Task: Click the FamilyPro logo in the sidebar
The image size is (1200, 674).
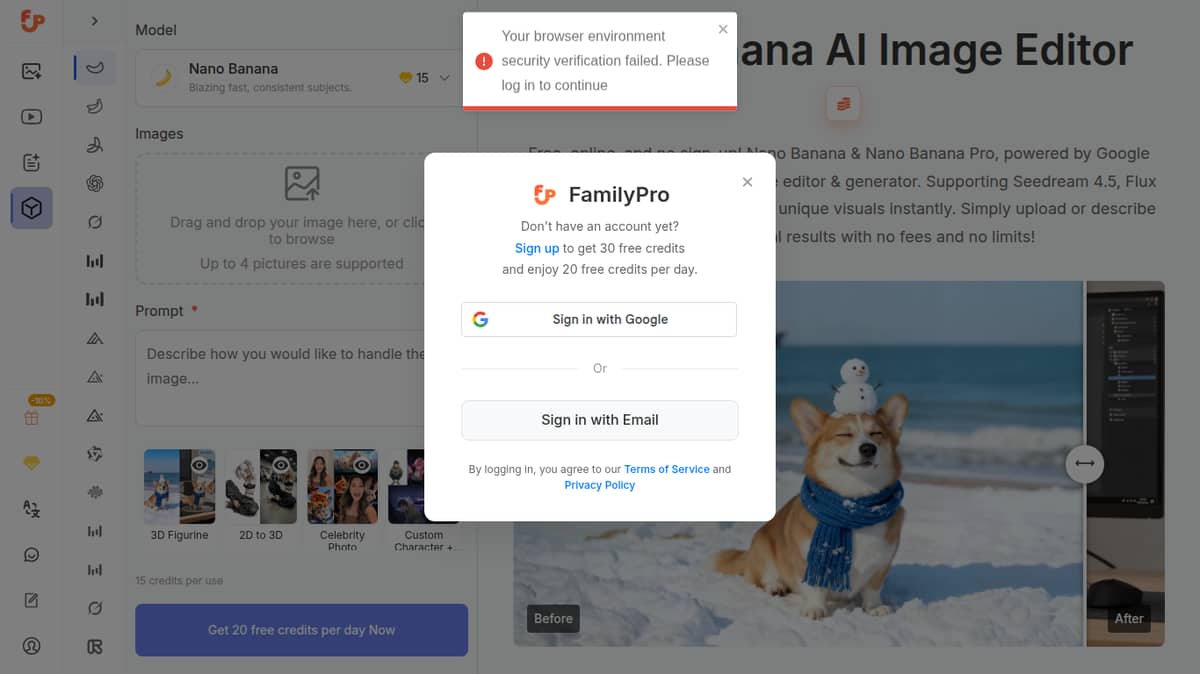Action: (x=32, y=21)
